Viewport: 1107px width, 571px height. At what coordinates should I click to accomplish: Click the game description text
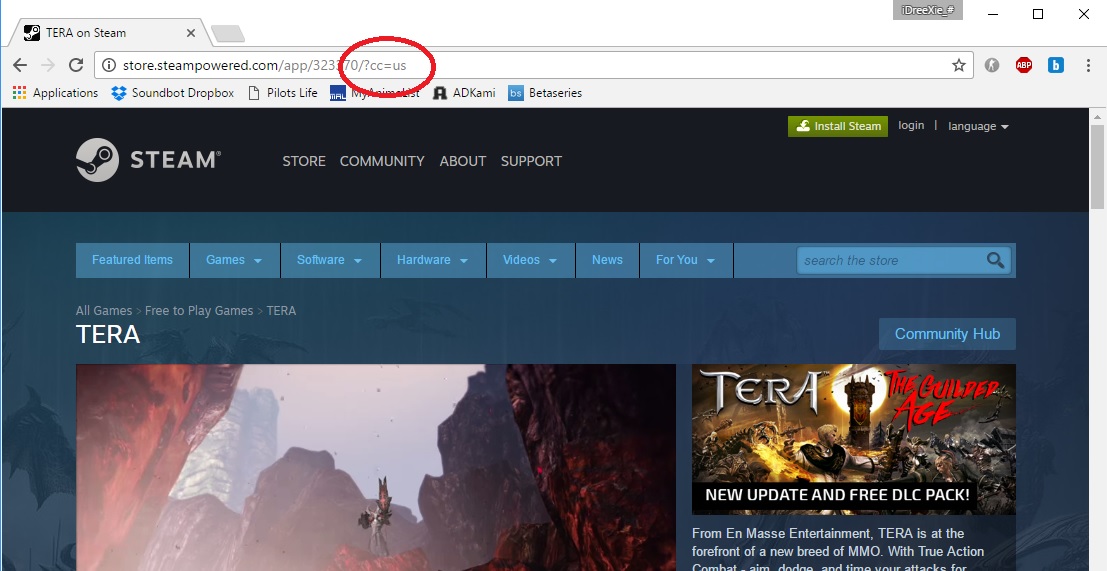pyautogui.click(x=838, y=549)
